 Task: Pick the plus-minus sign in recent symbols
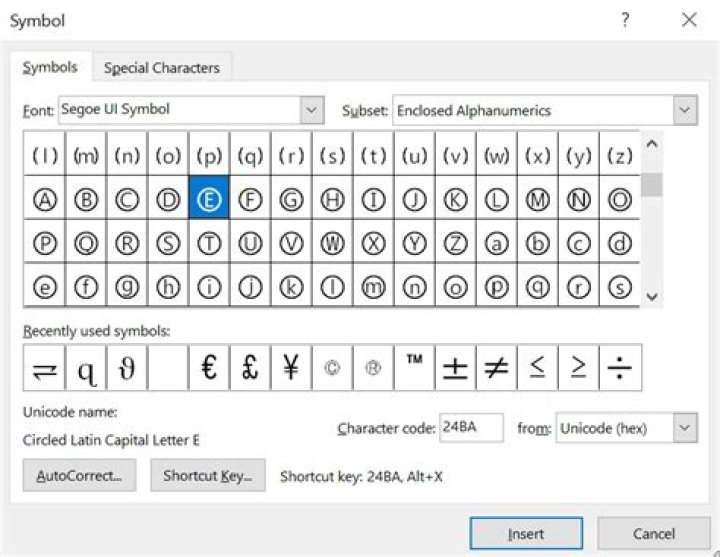coord(455,369)
